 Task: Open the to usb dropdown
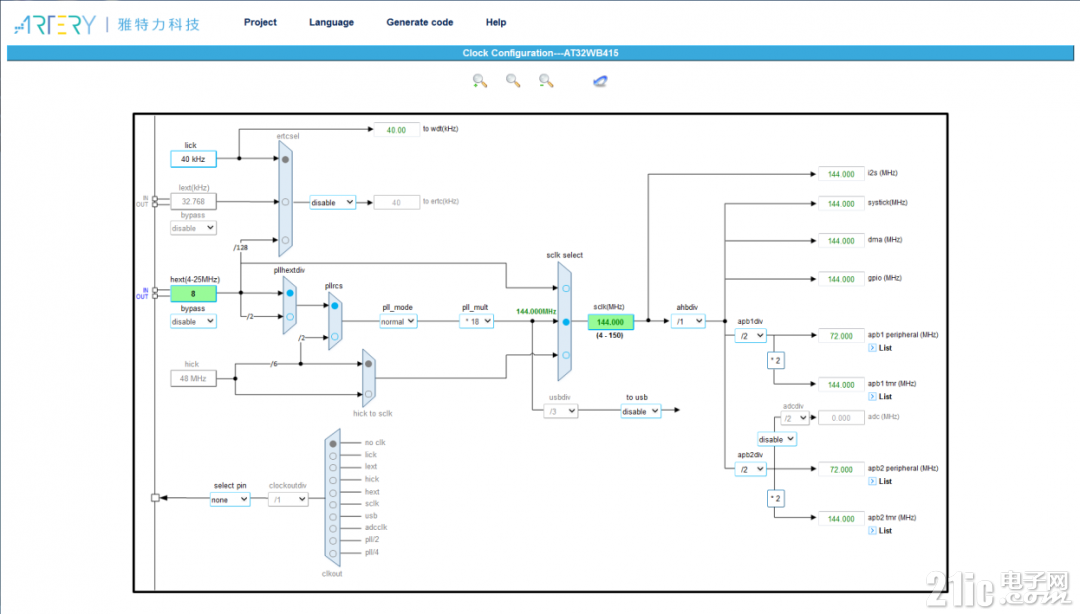point(640,411)
